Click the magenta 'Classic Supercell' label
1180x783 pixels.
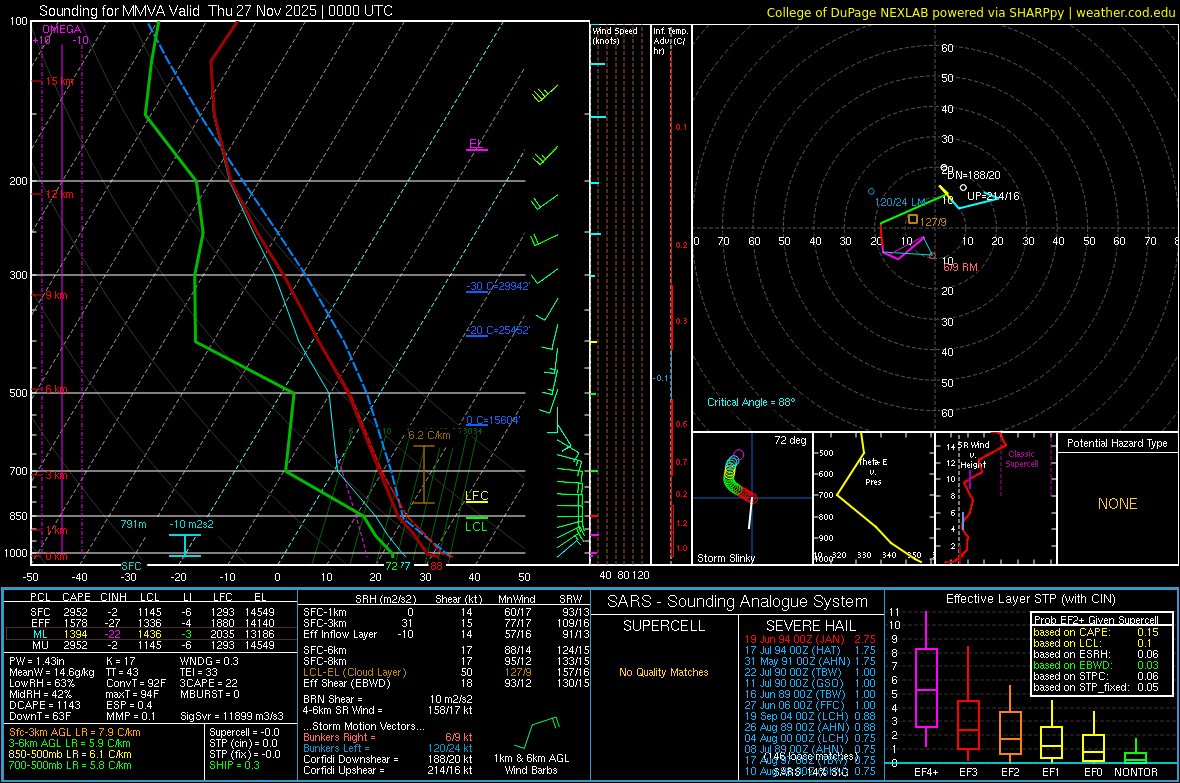(x=1021, y=459)
